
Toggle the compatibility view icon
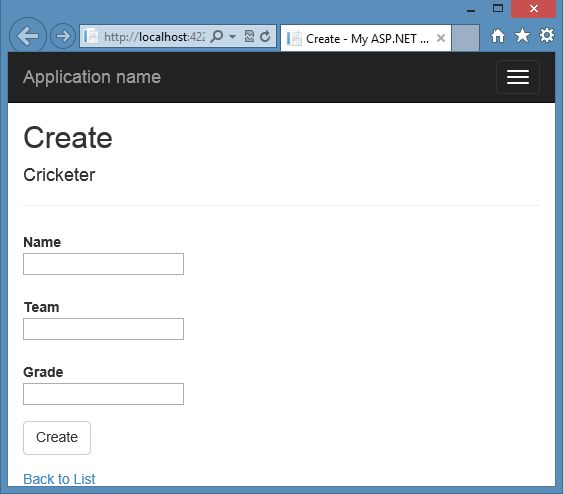[249, 36]
